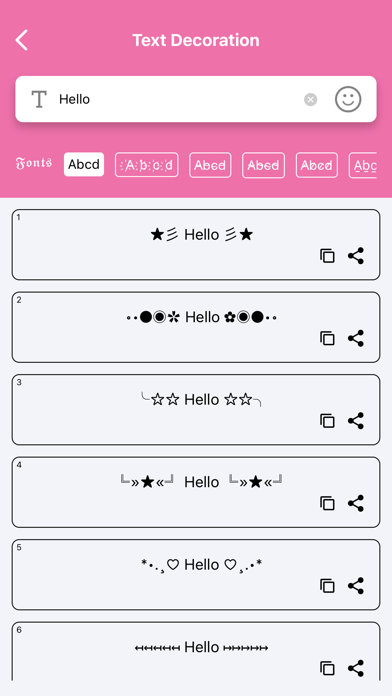Select the ☆☆ Hello ☆☆ decoration card

(196, 410)
